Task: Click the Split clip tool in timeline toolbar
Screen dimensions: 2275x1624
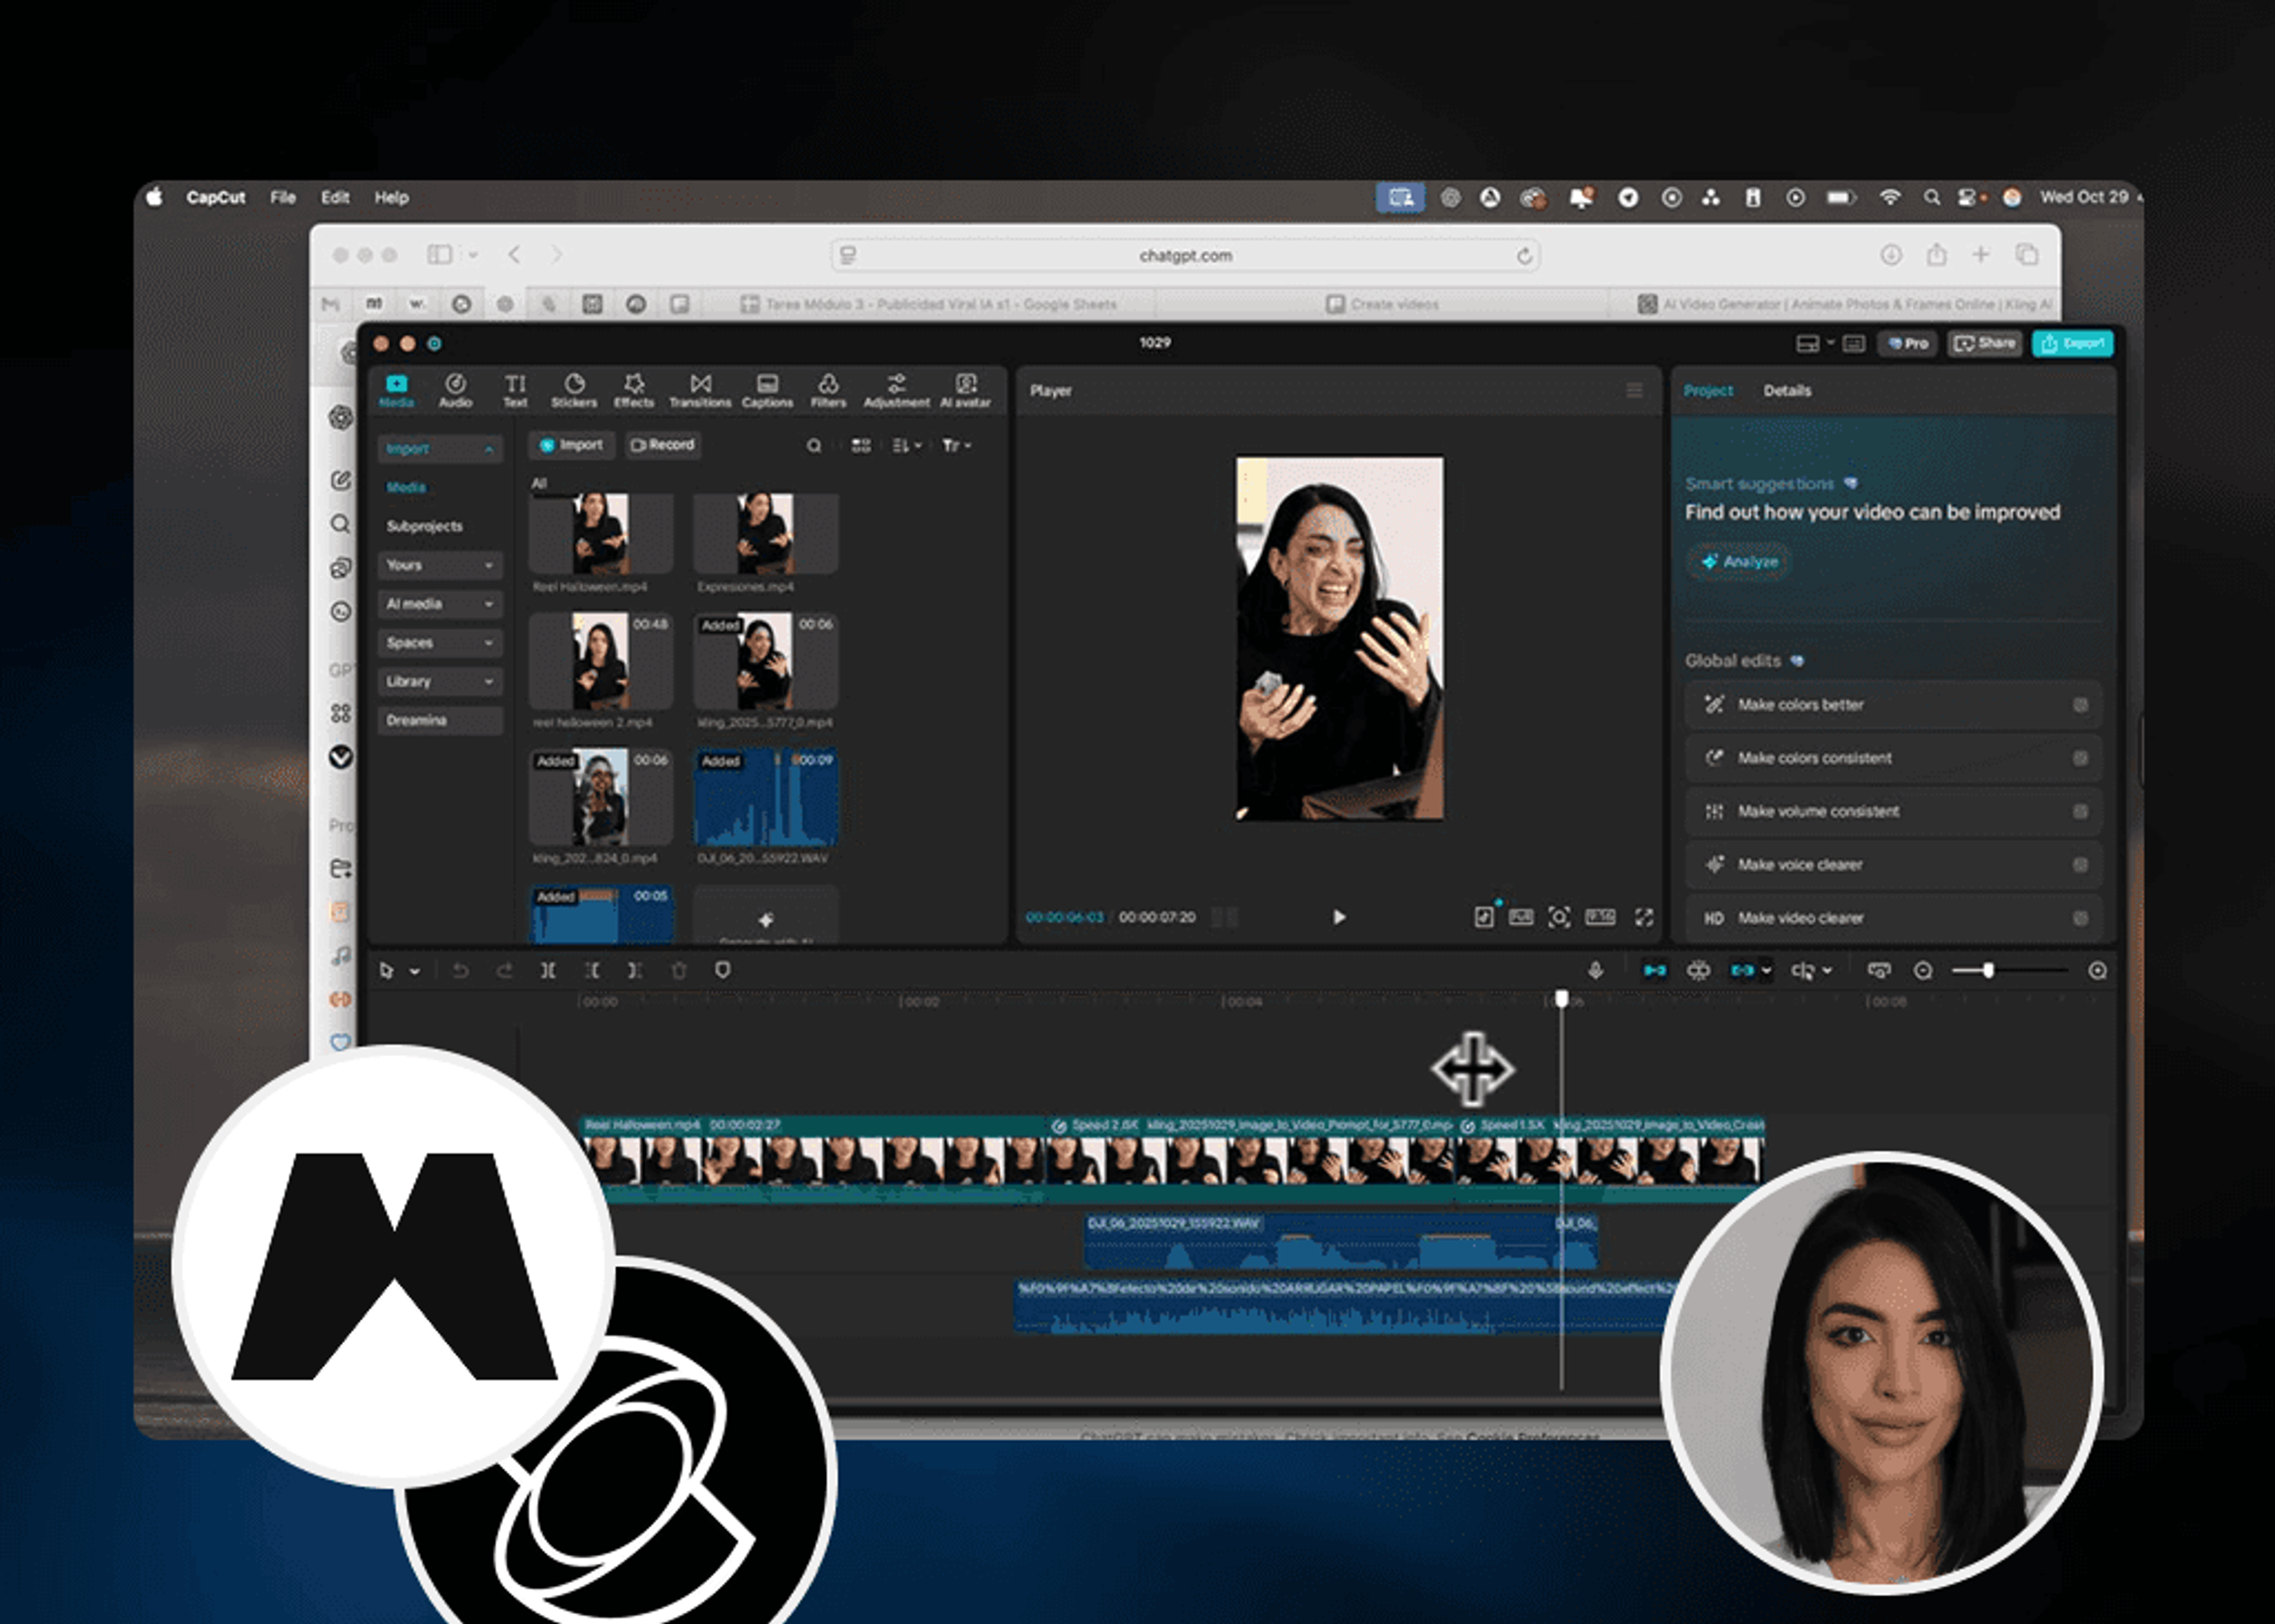Action: (548, 970)
